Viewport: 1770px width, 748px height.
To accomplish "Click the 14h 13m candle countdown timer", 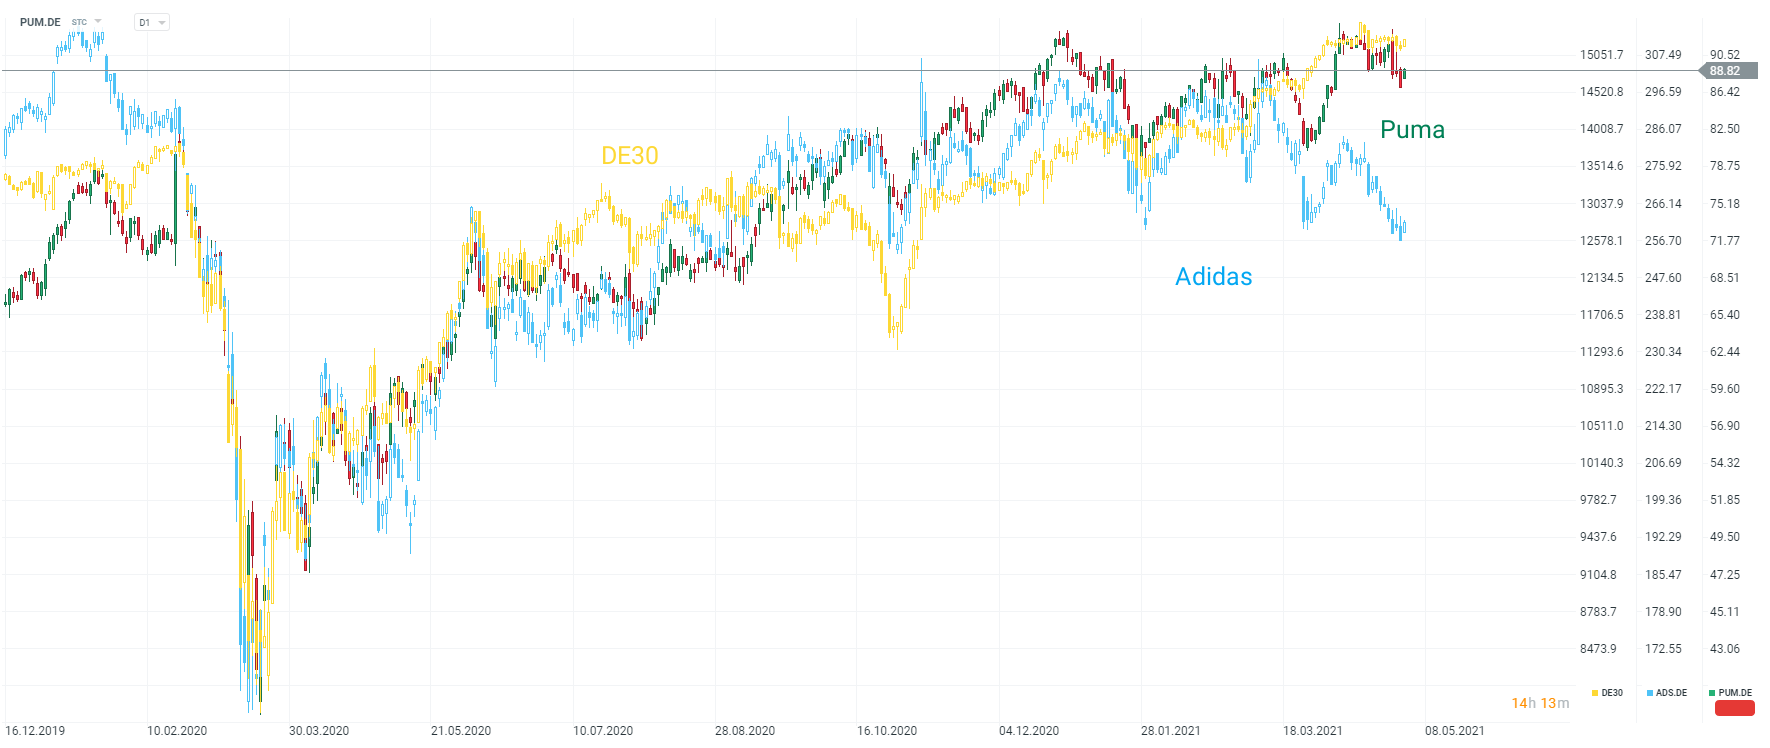I will 1539,703.
